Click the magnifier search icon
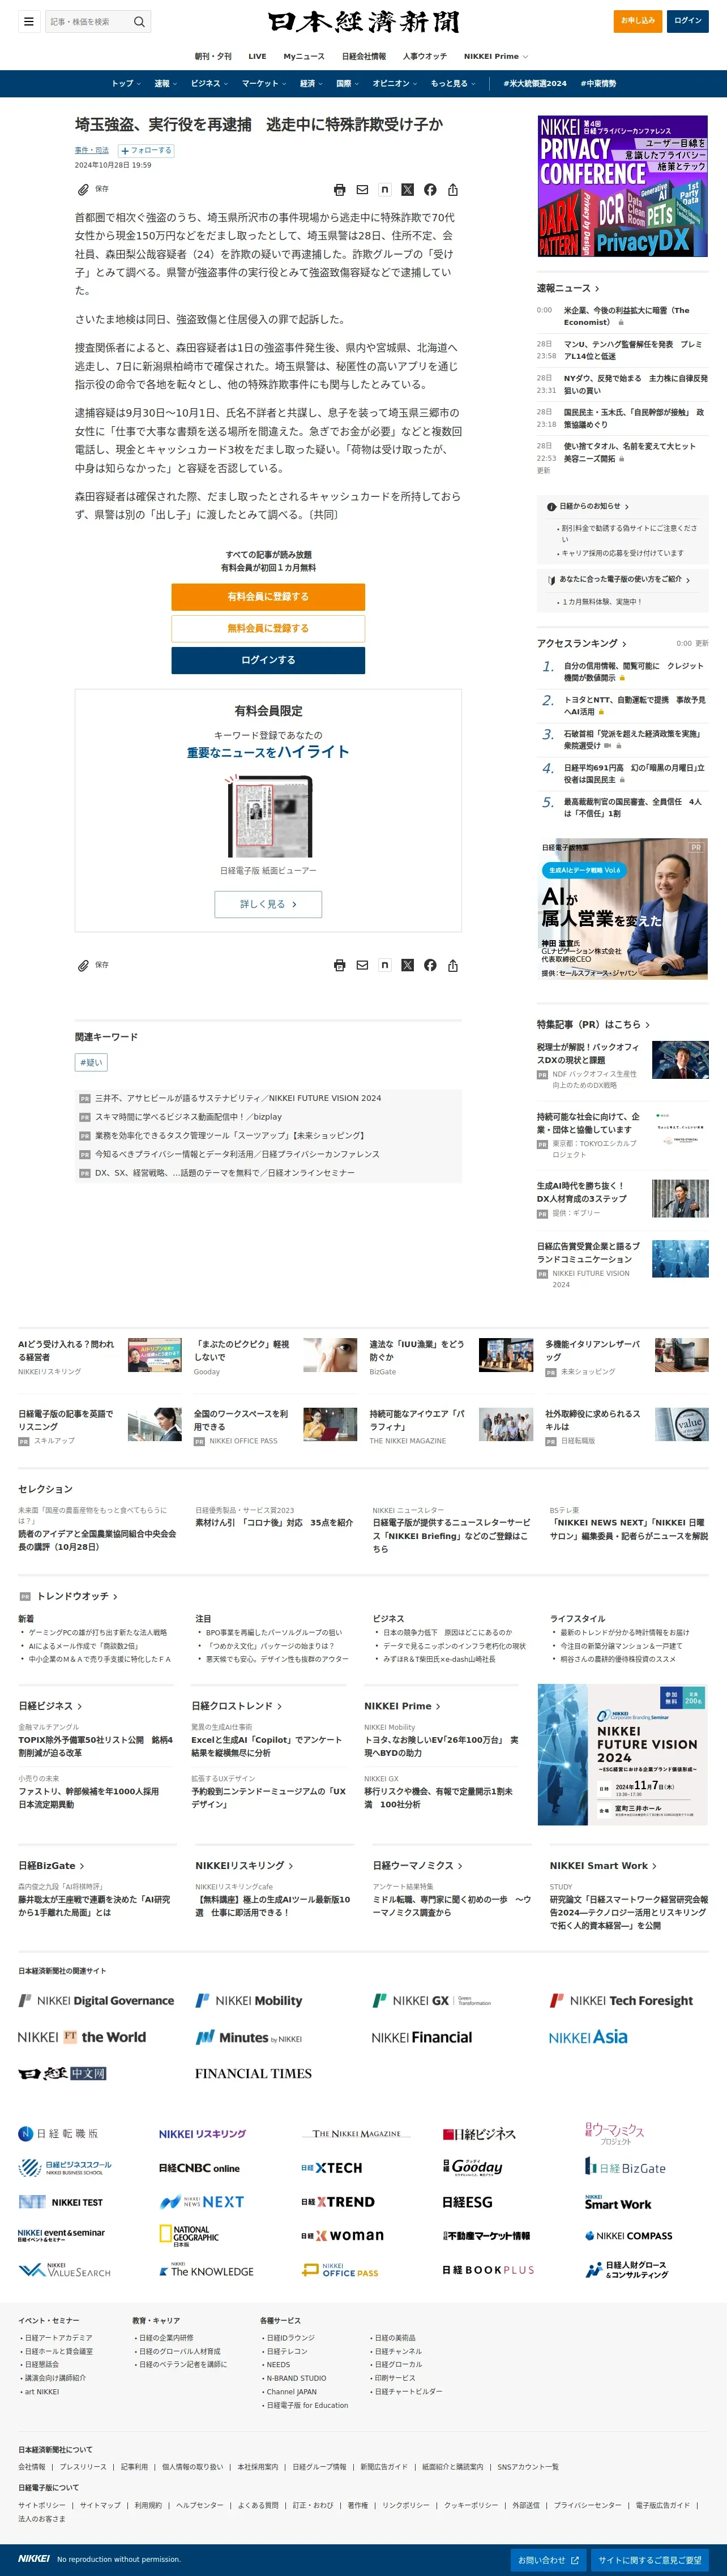Image resolution: width=727 pixels, height=2576 pixels. [x=139, y=21]
